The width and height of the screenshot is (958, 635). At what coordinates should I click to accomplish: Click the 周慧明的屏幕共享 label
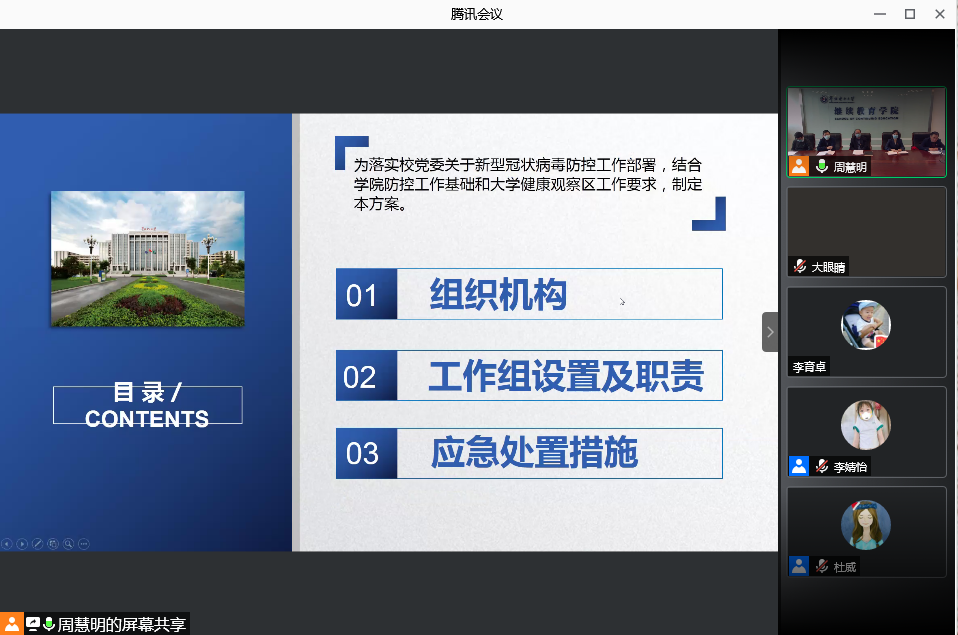tap(121, 625)
